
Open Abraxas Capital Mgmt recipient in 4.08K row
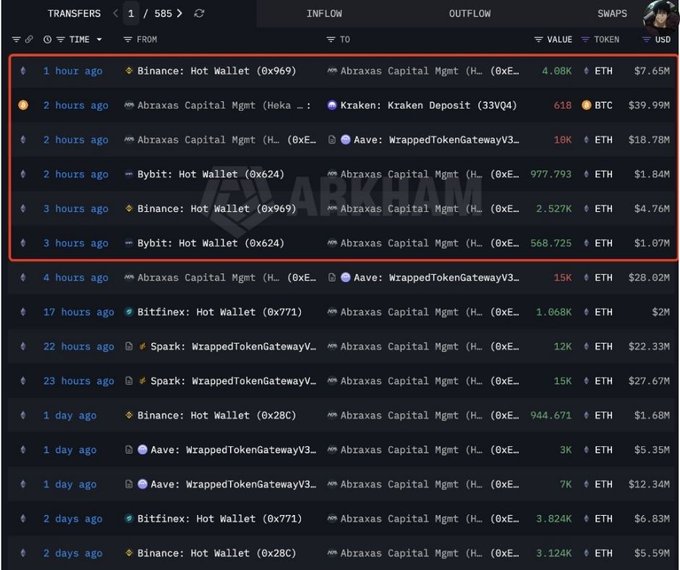tap(429, 71)
